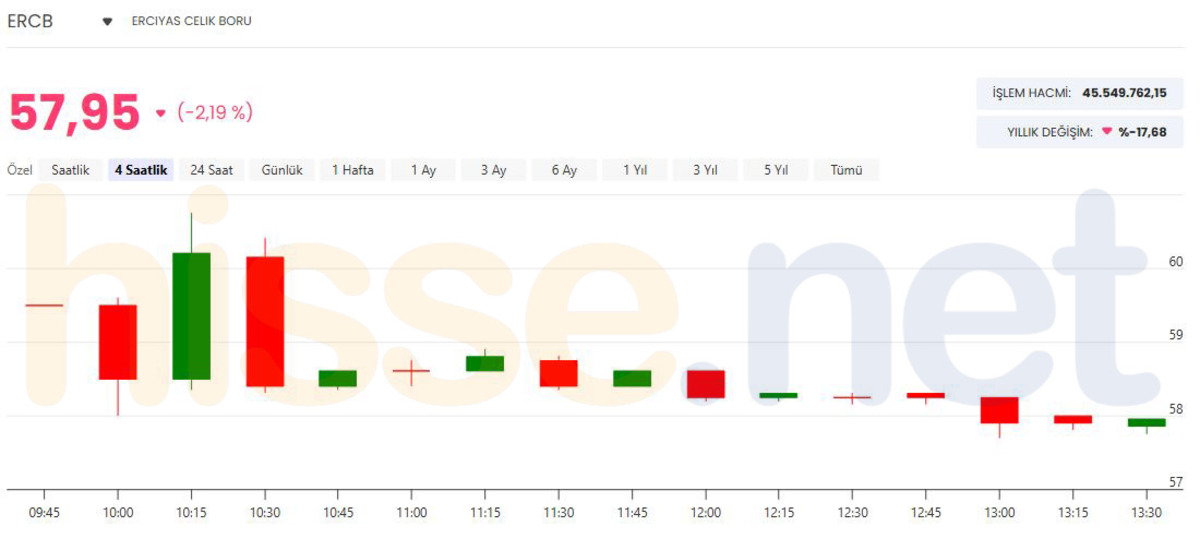Click the red down arrow in YILLIK DEĞİŞİM

(1107, 132)
